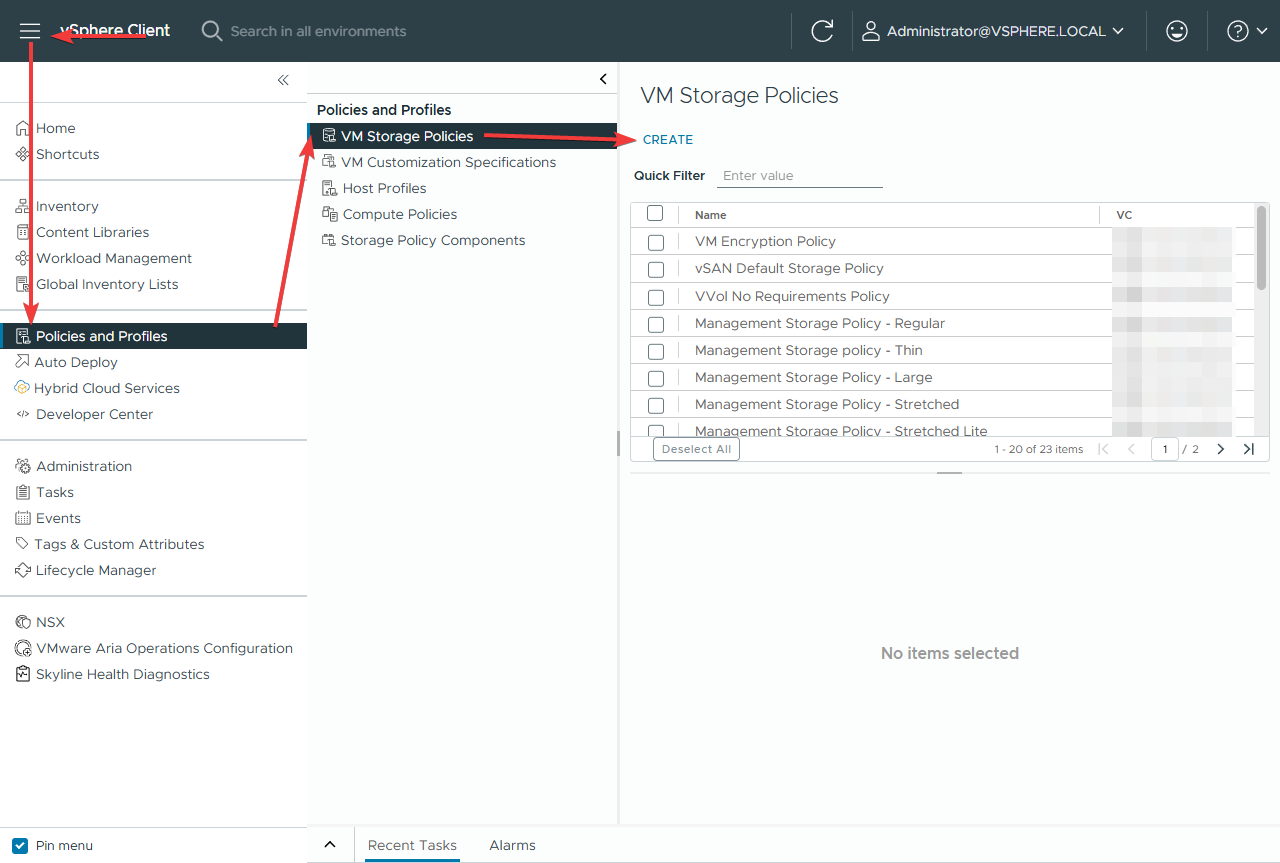The height and width of the screenshot is (863, 1280).
Task: Open the Administrator@VSPHERE.LOCAL user dropdown
Action: pos(993,31)
